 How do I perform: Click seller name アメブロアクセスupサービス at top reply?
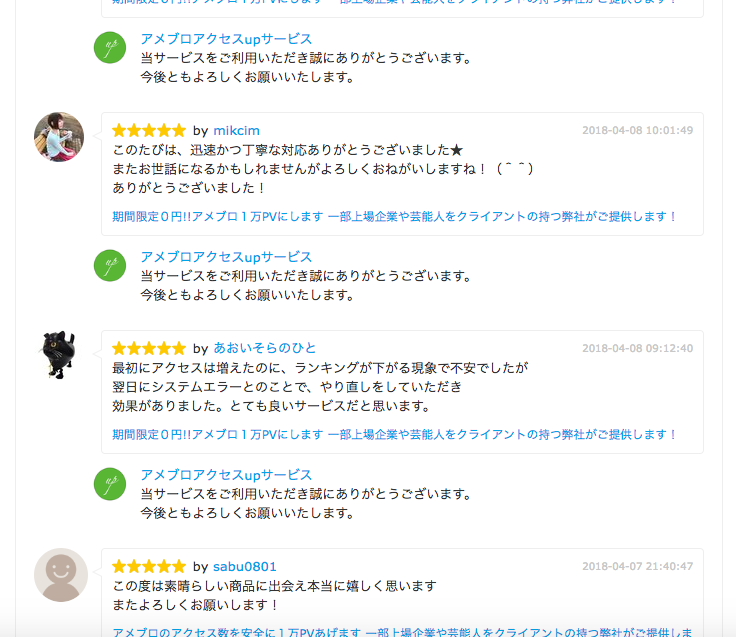click(226, 39)
